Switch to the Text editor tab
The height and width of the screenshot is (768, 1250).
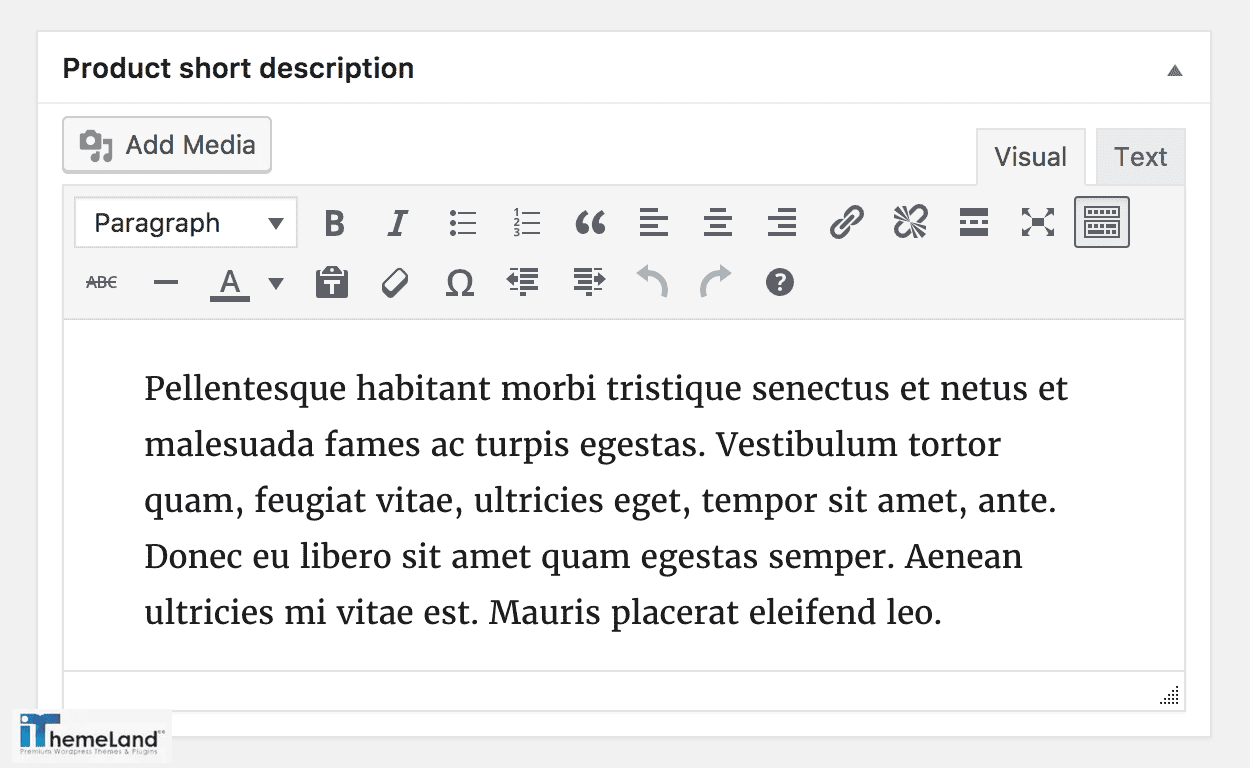click(x=1140, y=157)
